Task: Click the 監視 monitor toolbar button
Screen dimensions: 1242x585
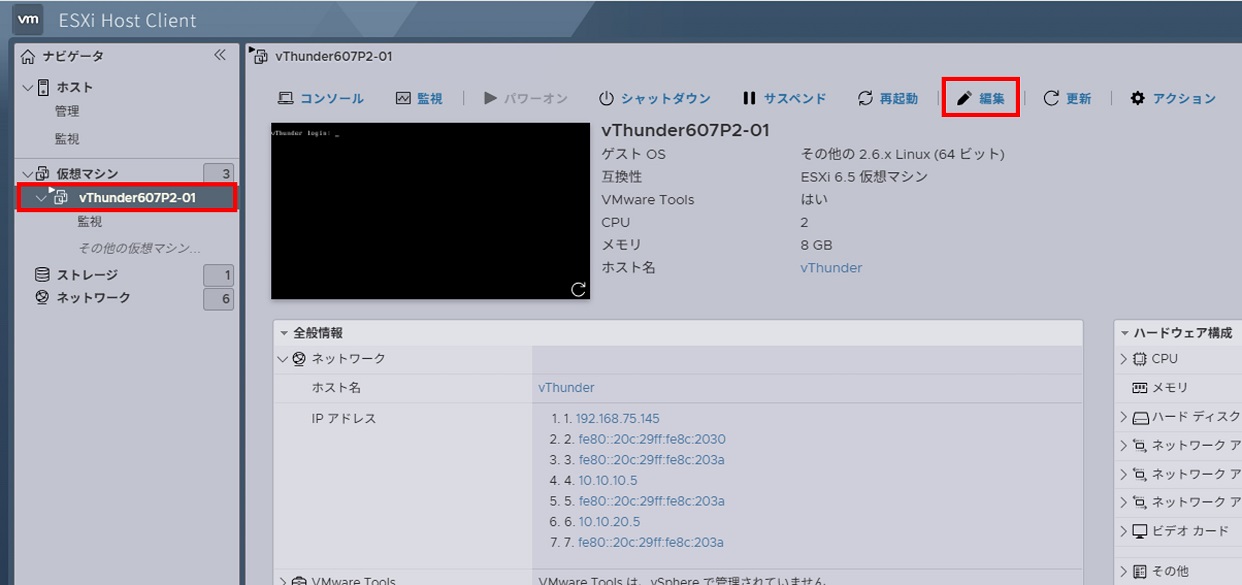Action: [418, 98]
